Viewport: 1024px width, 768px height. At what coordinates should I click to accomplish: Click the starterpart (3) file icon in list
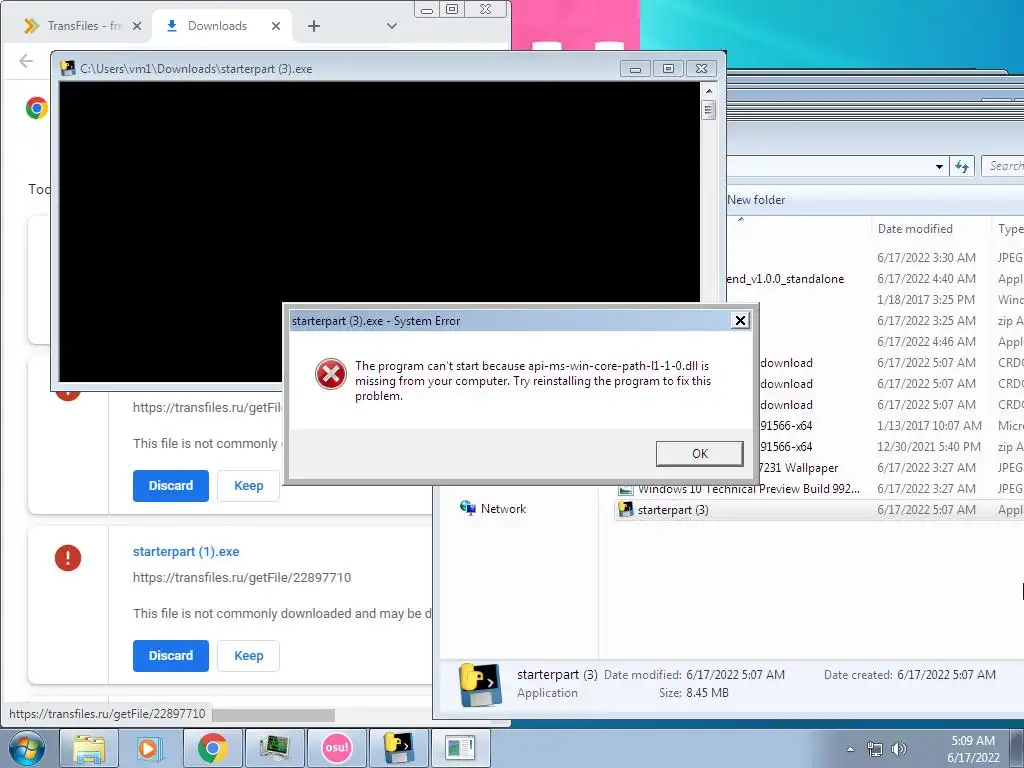pos(626,509)
